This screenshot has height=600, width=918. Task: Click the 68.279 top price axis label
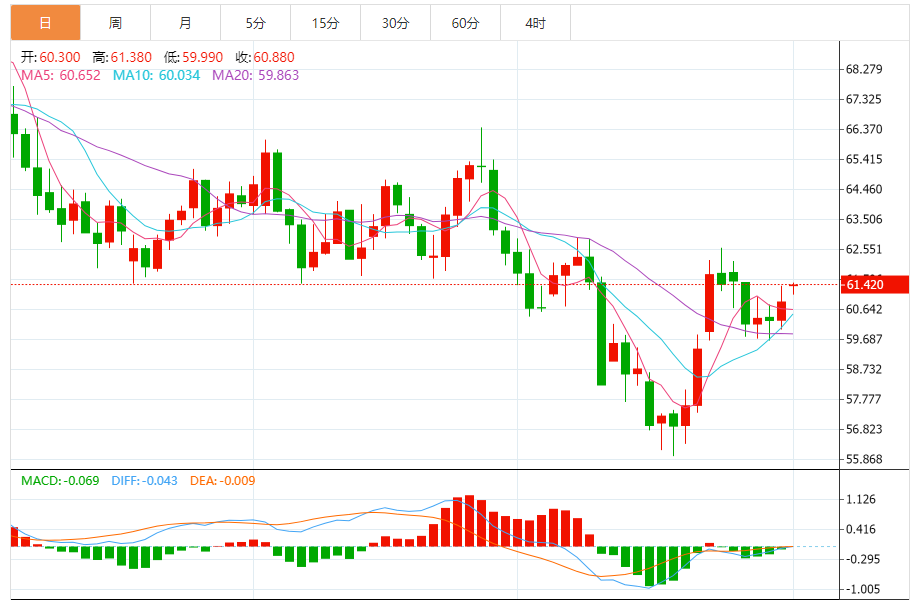coord(863,70)
